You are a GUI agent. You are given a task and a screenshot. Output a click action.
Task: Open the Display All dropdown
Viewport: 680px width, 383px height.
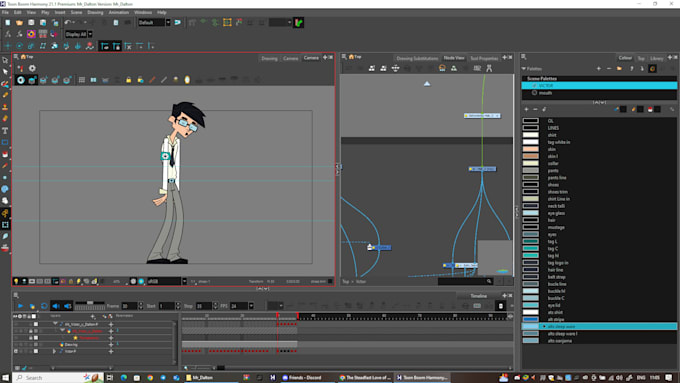point(90,34)
